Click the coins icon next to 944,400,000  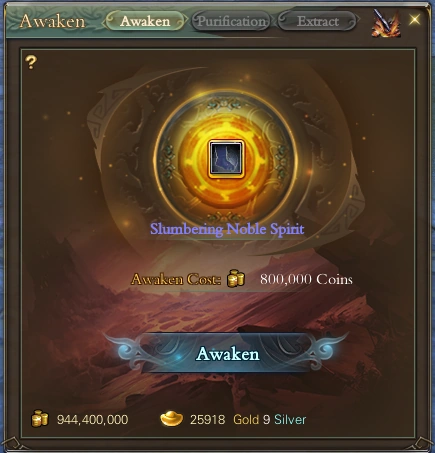(40, 419)
